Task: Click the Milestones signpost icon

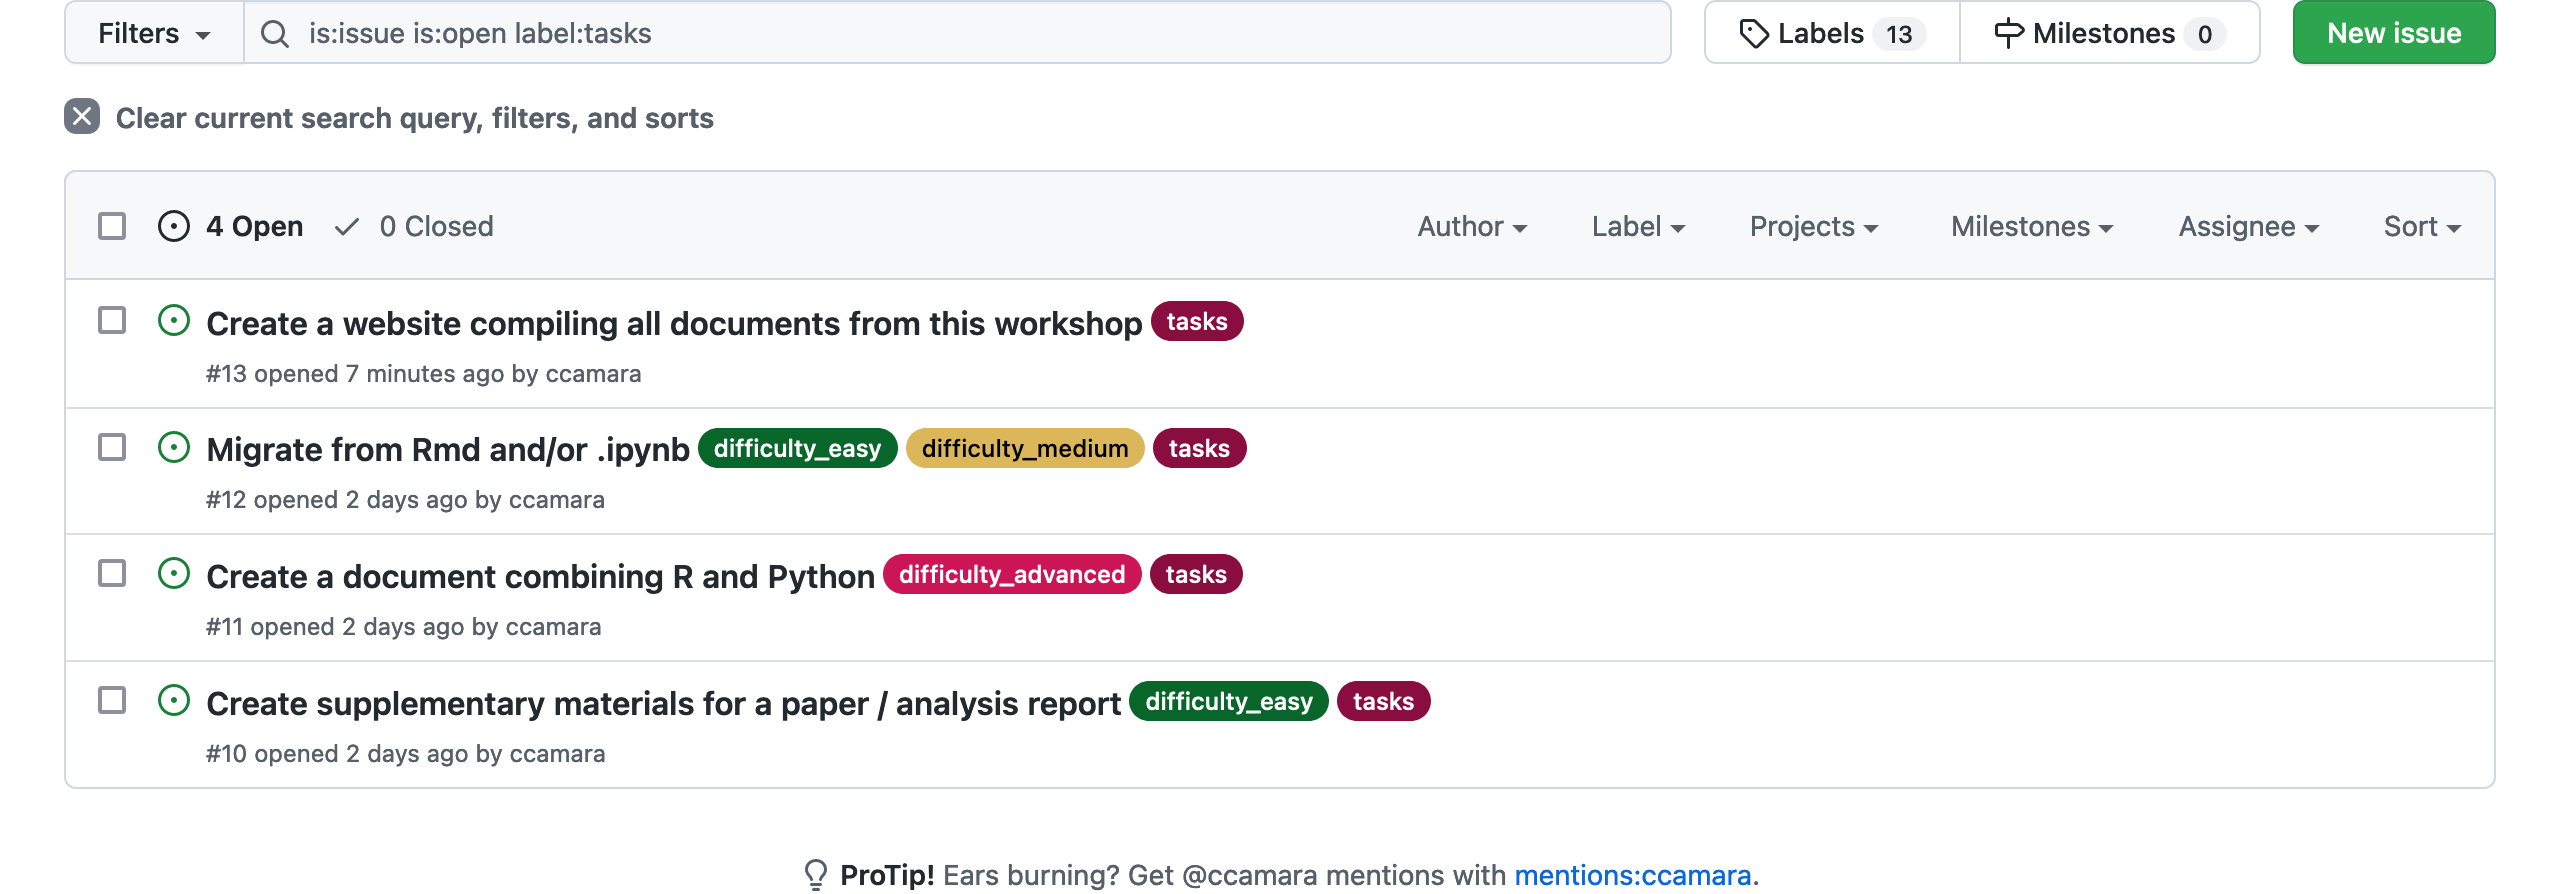Action: pos(2008,34)
